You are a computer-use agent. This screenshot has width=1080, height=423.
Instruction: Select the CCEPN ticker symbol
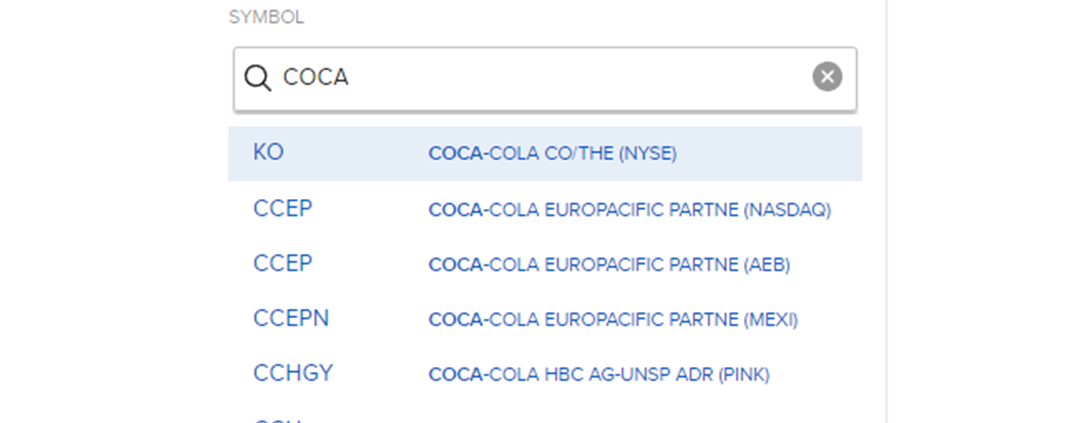click(x=291, y=319)
